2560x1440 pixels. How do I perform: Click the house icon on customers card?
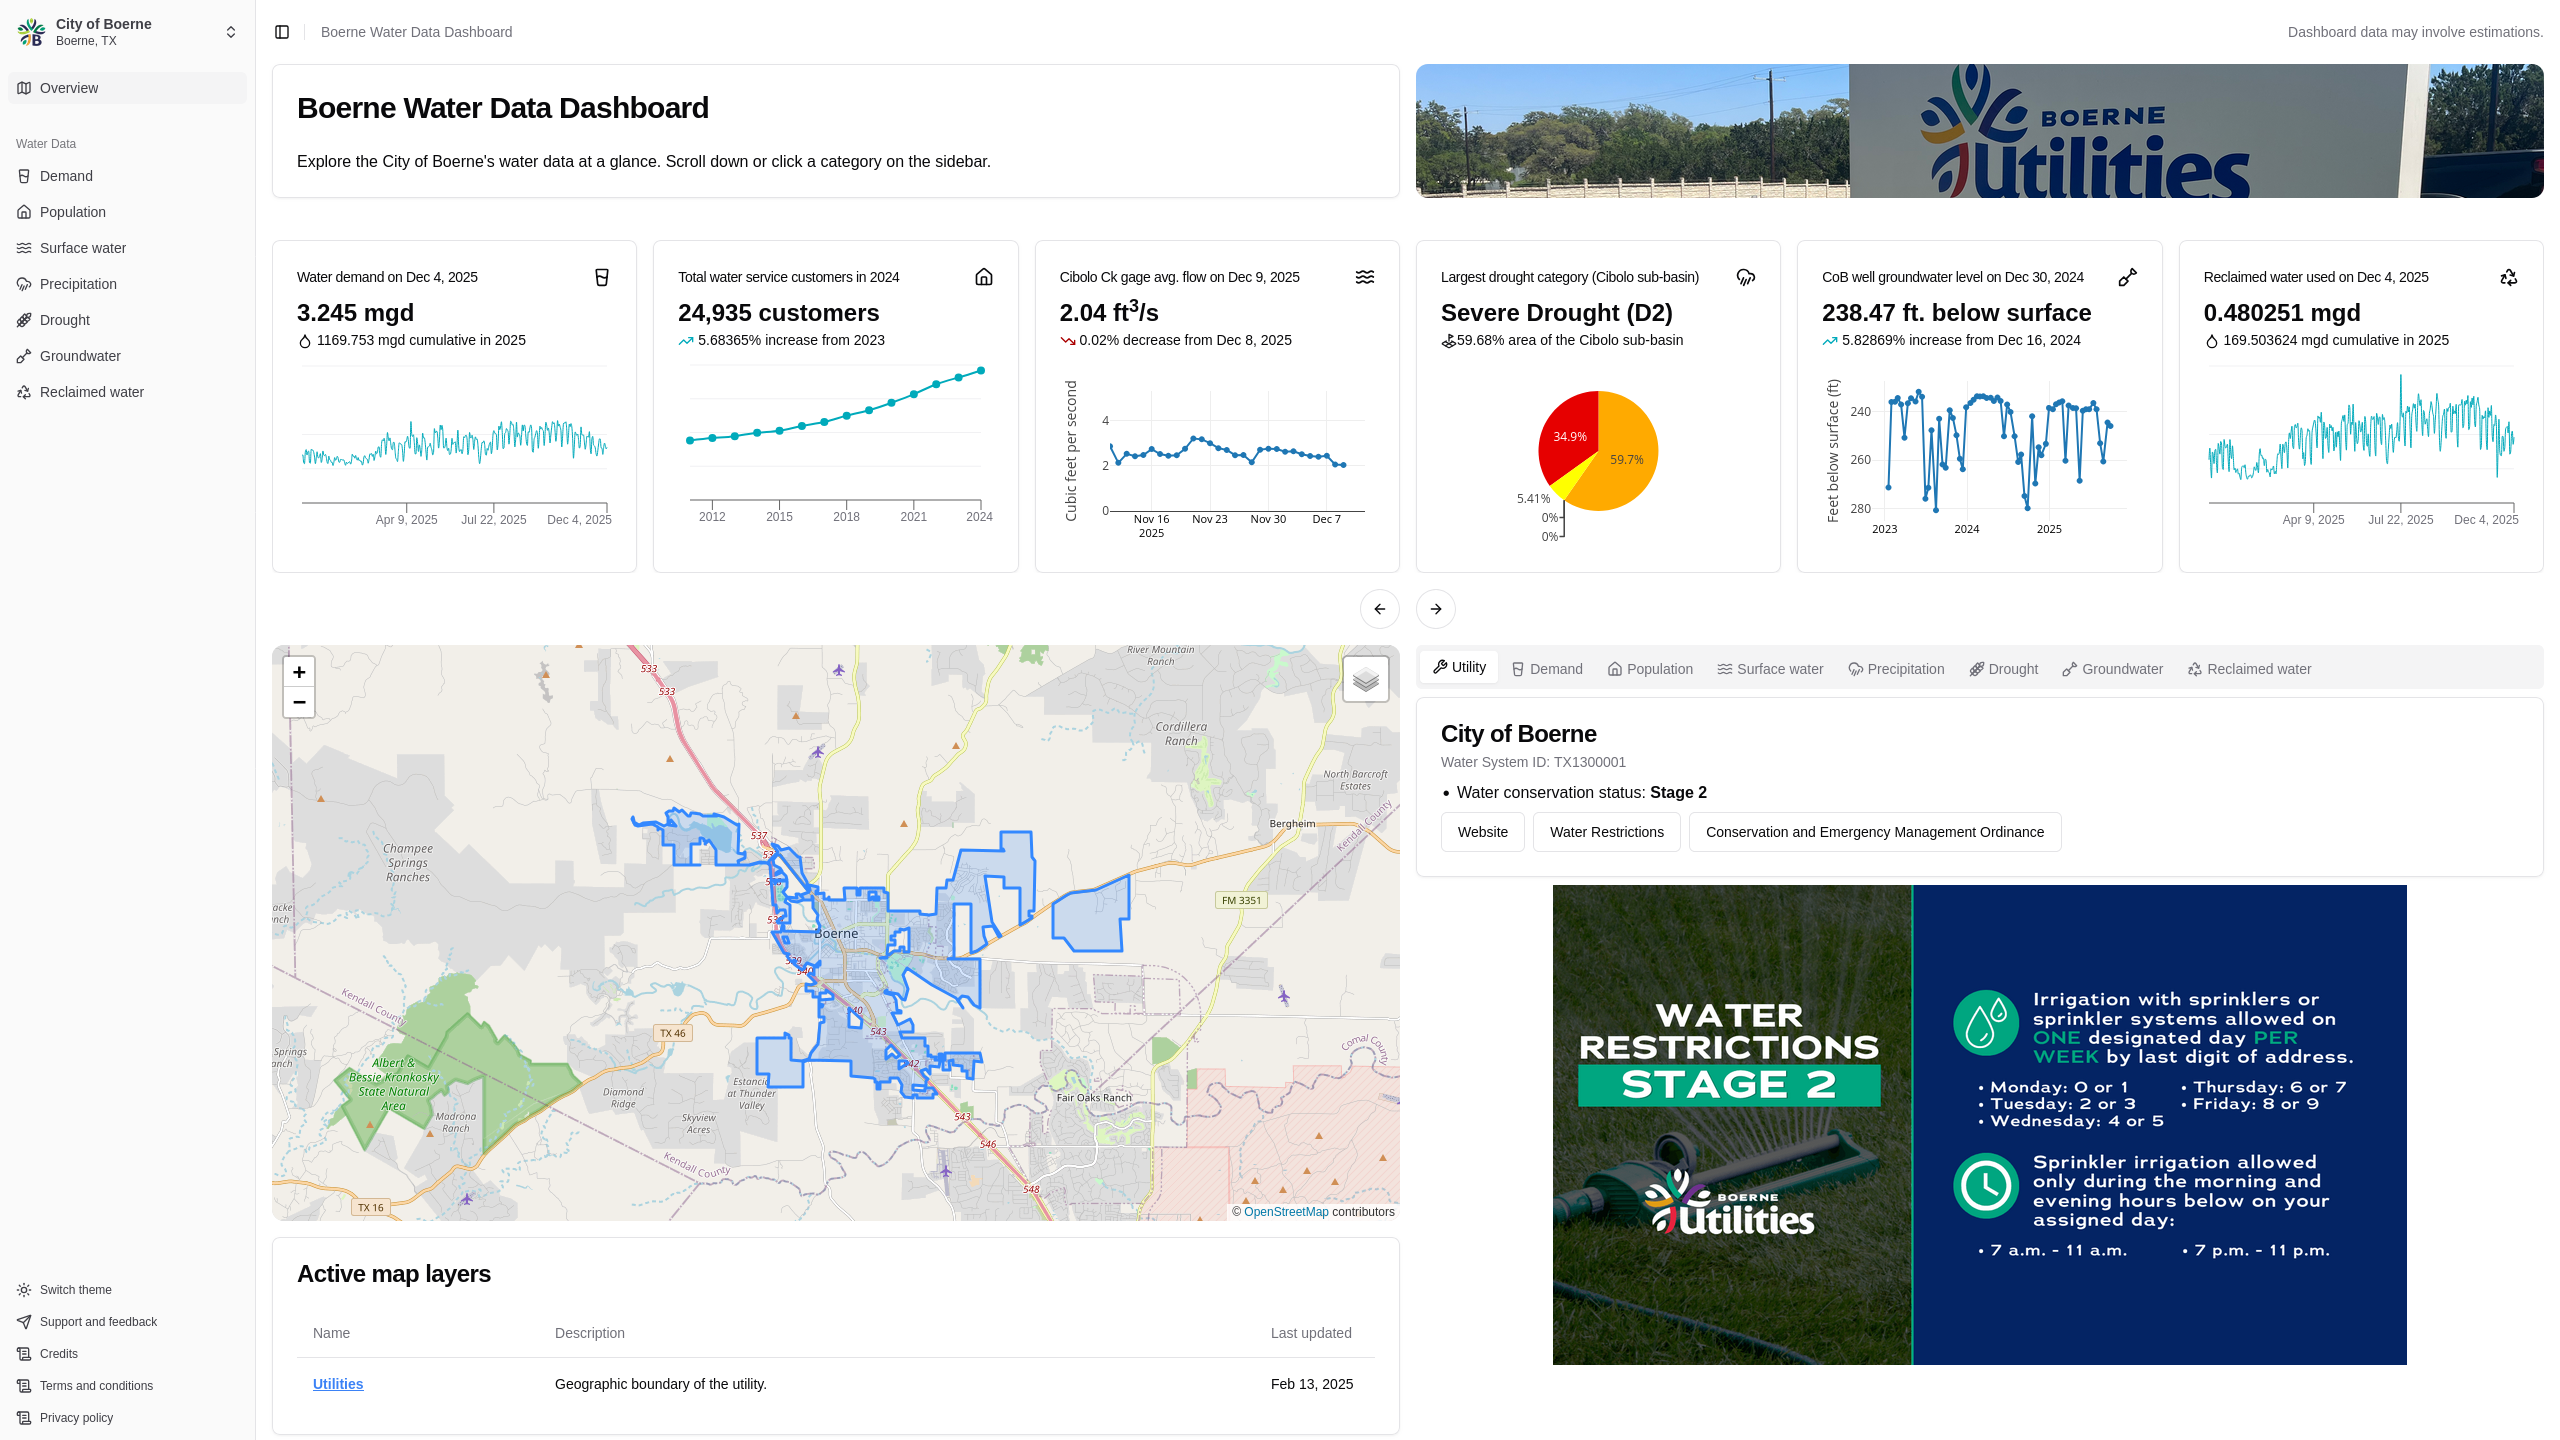point(984,277)
